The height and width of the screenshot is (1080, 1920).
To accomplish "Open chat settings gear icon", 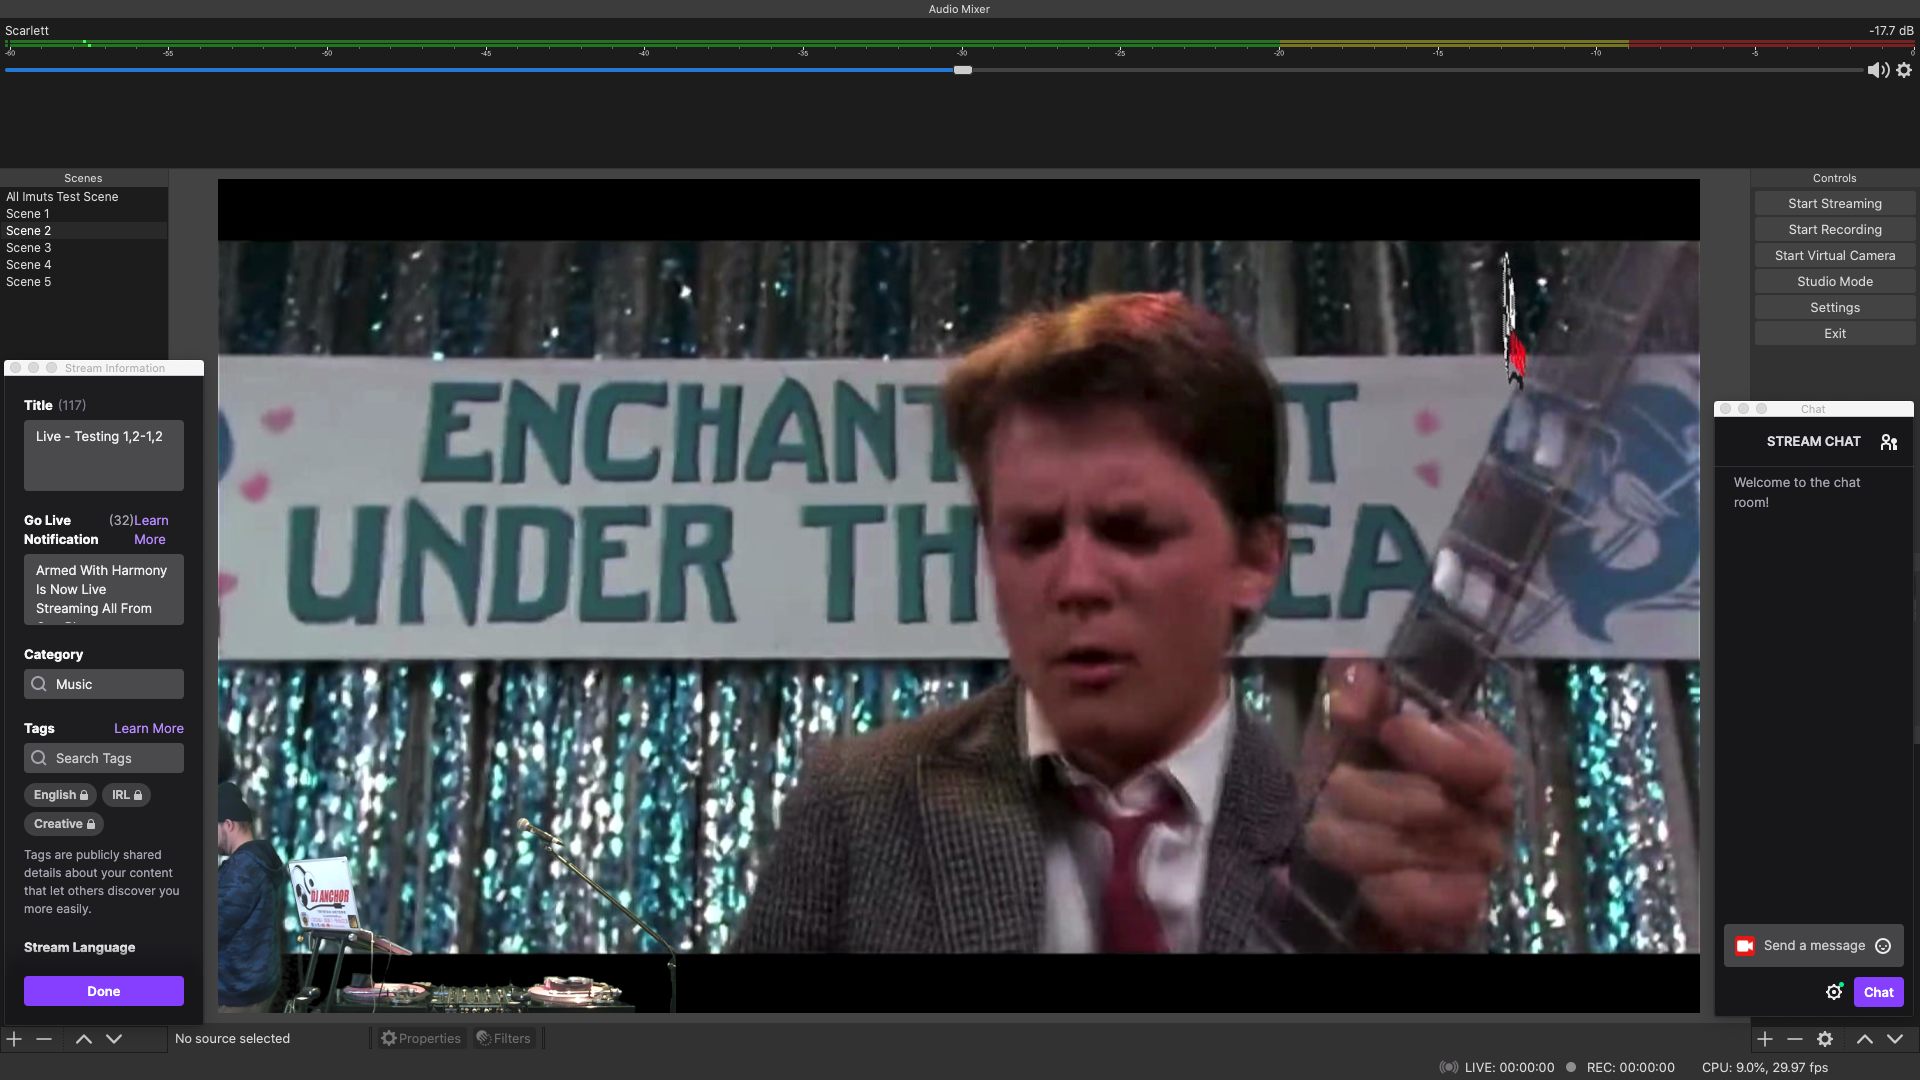I will click(x=1834, y=992).
